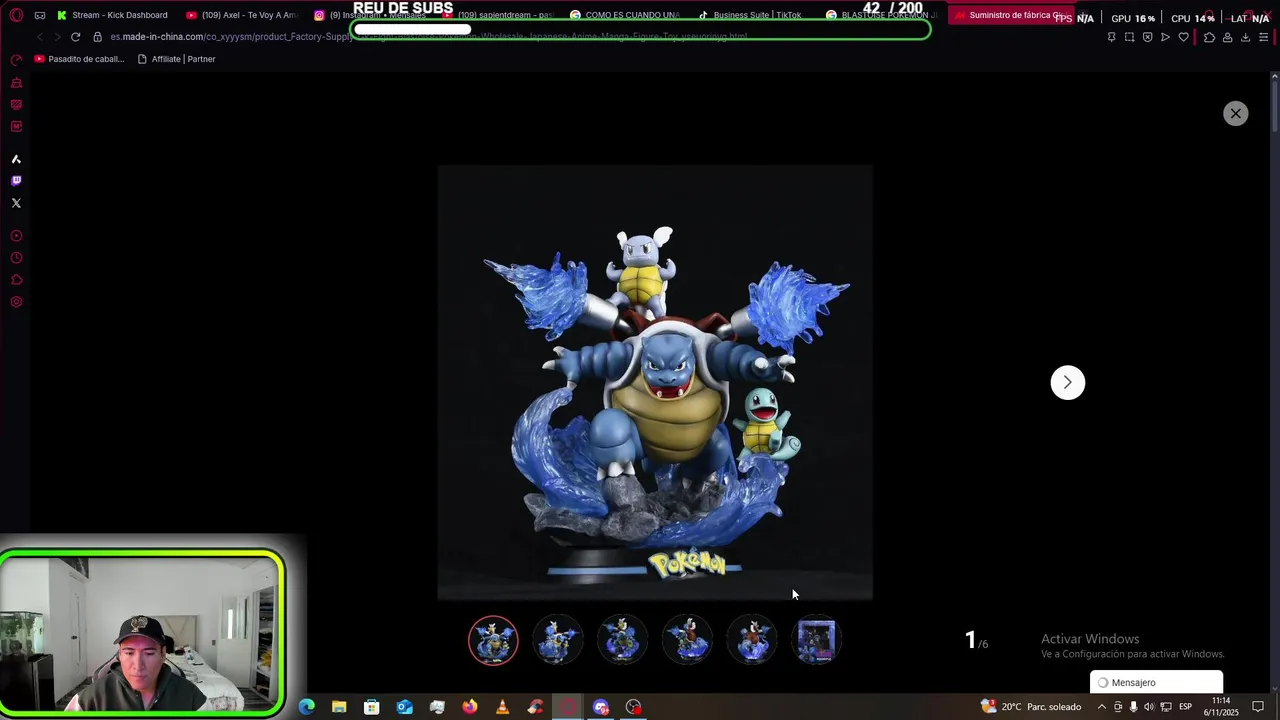The image size is (1280, 720).
Task: Open VLC media player from taskbar
Action: (x=502, y=707)
